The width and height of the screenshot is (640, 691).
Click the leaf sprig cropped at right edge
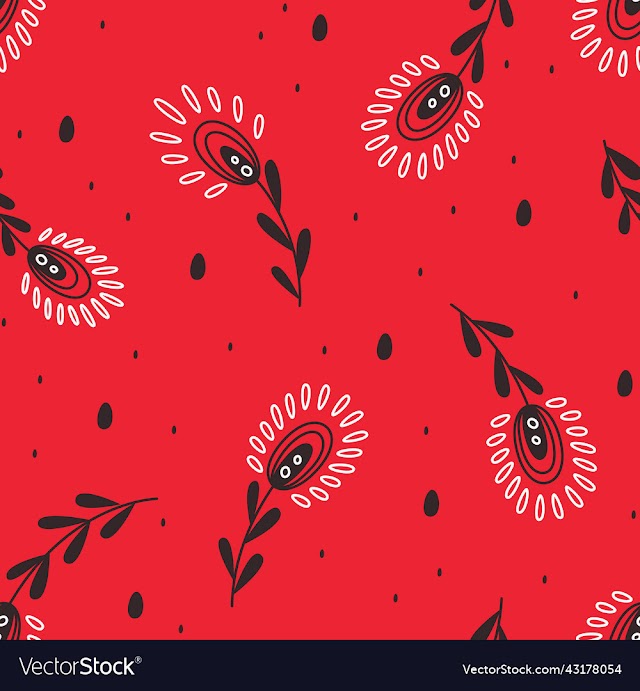(621, 187)
